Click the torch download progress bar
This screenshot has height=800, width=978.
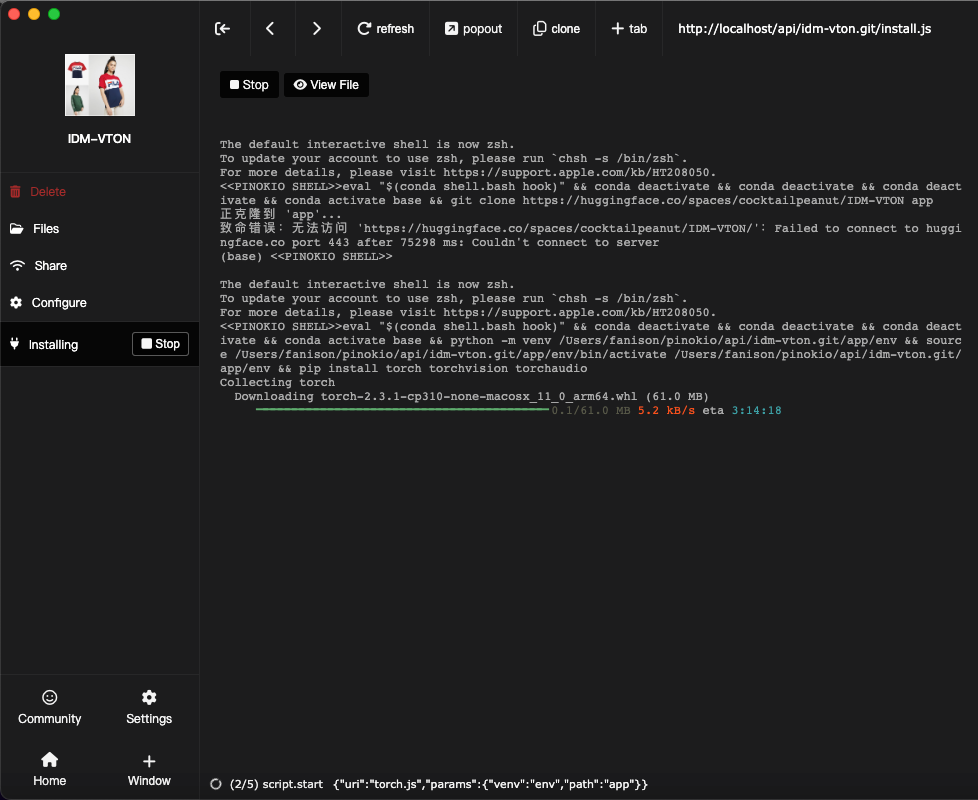coord(402,410)
